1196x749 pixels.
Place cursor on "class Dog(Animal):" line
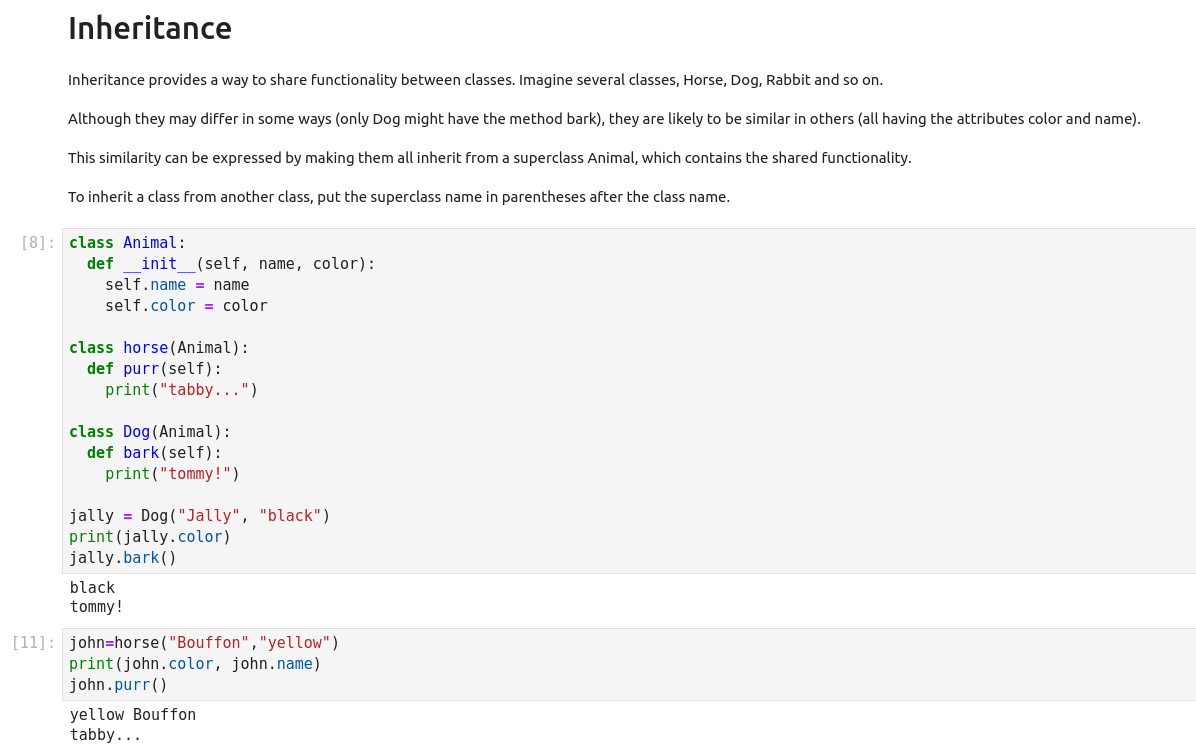pyautogui.click(x=149, y=432)
